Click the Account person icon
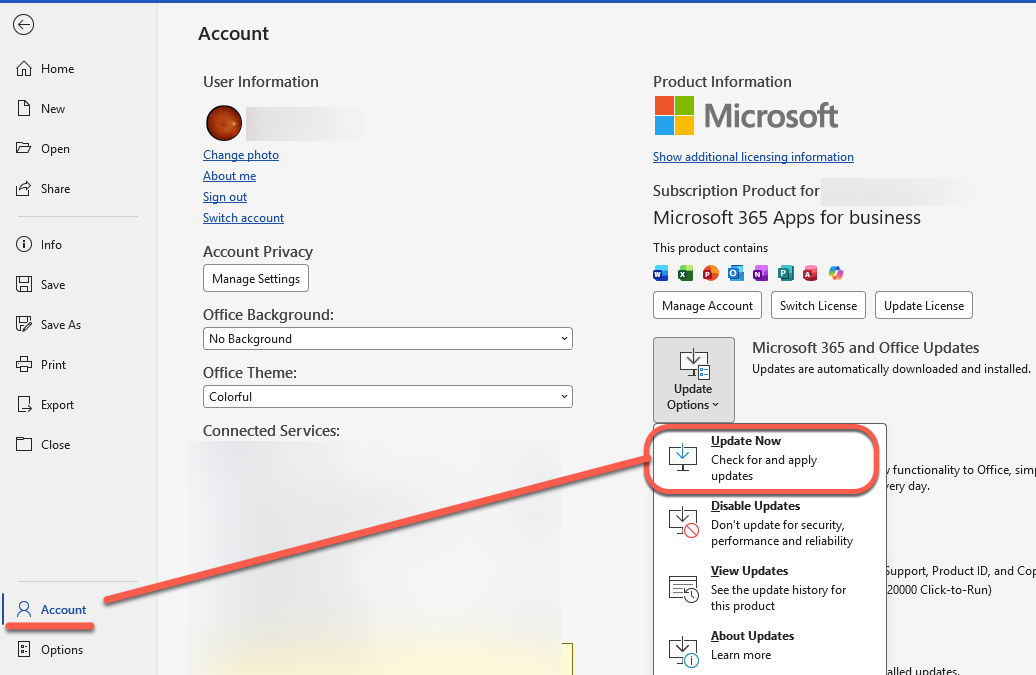Image resolution: width=1036 pixels, height=675 pixels. (x=24, y=609)
